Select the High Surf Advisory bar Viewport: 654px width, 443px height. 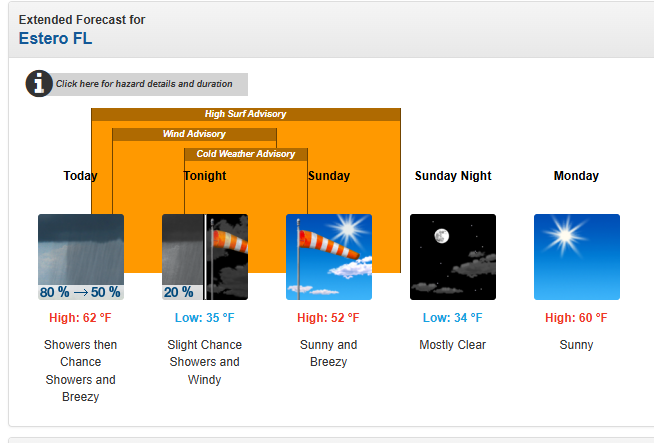point(245,114)
